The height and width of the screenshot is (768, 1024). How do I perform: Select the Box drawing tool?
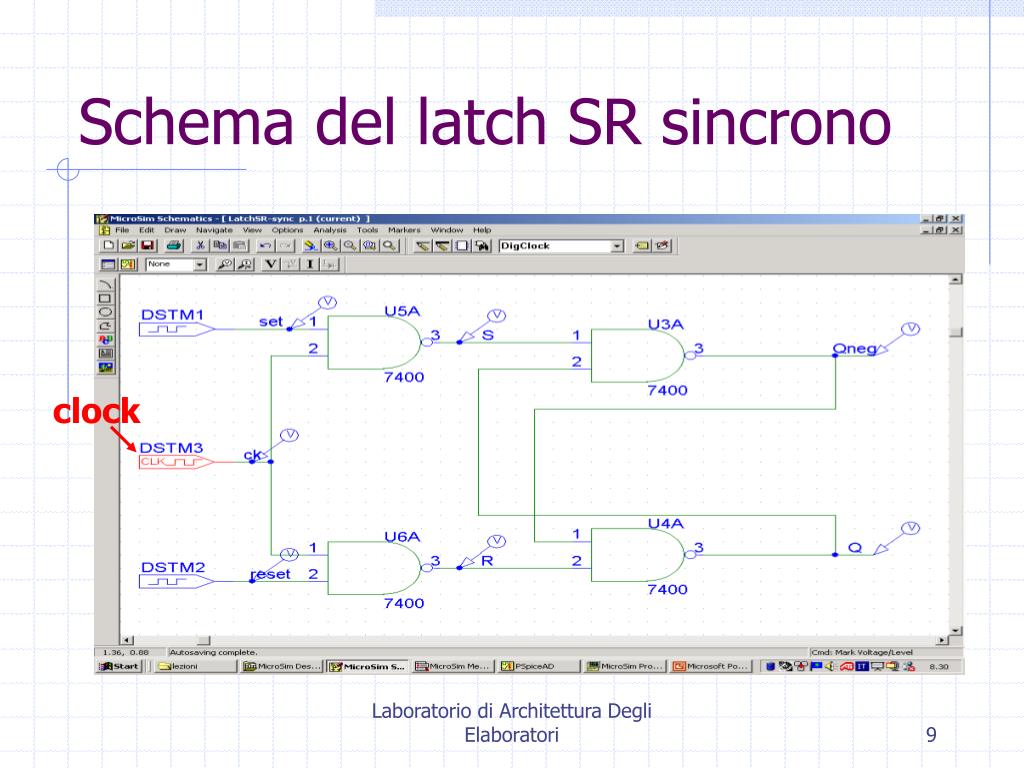click(105, 298)
